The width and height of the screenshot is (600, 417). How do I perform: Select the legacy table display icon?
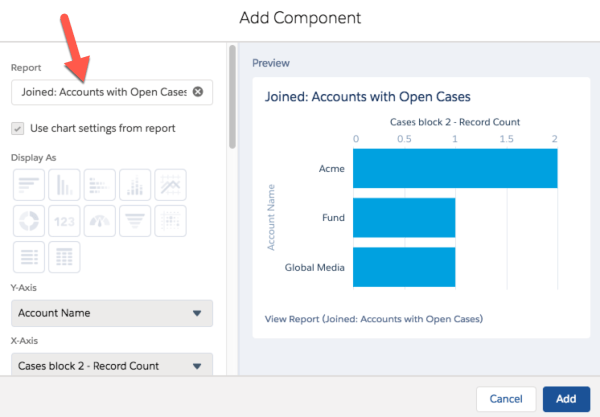[x=29, y=257]
